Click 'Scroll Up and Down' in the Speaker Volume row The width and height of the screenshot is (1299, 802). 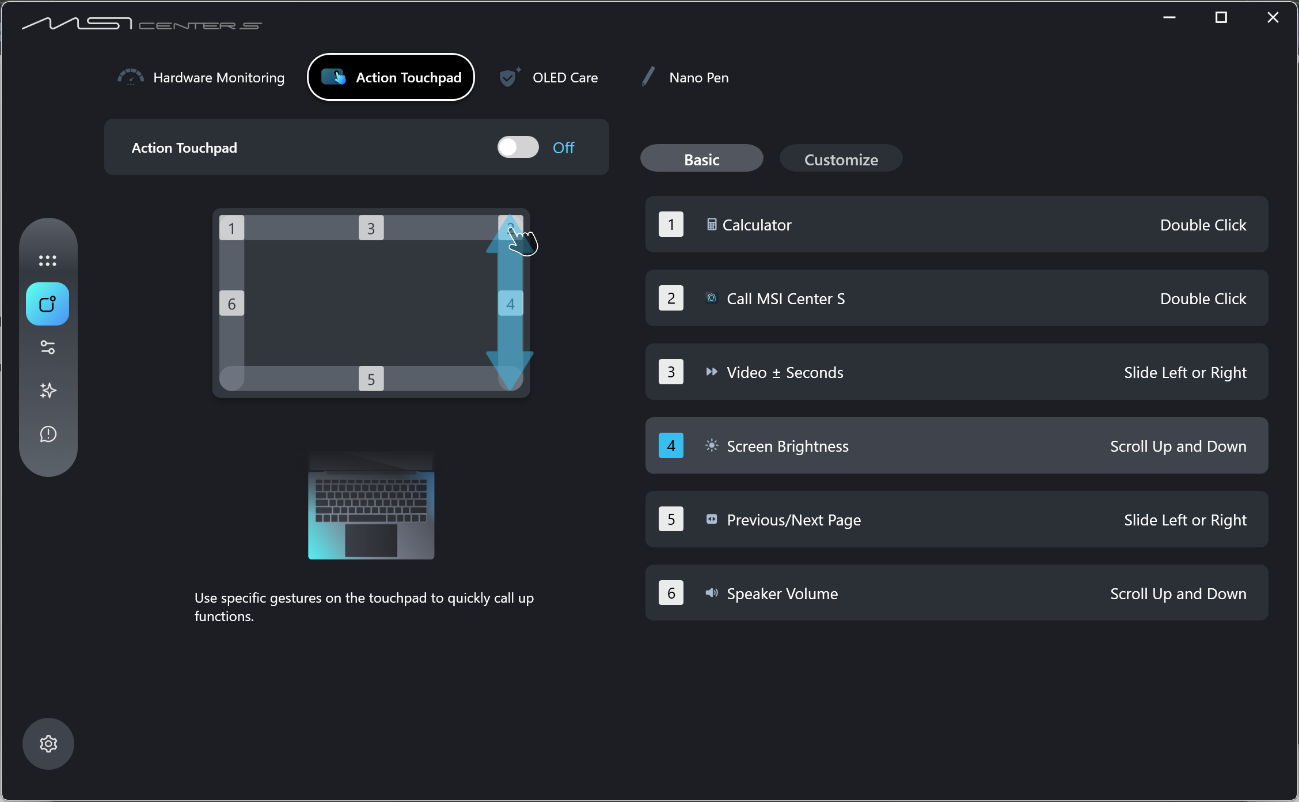pos(1178,594)
